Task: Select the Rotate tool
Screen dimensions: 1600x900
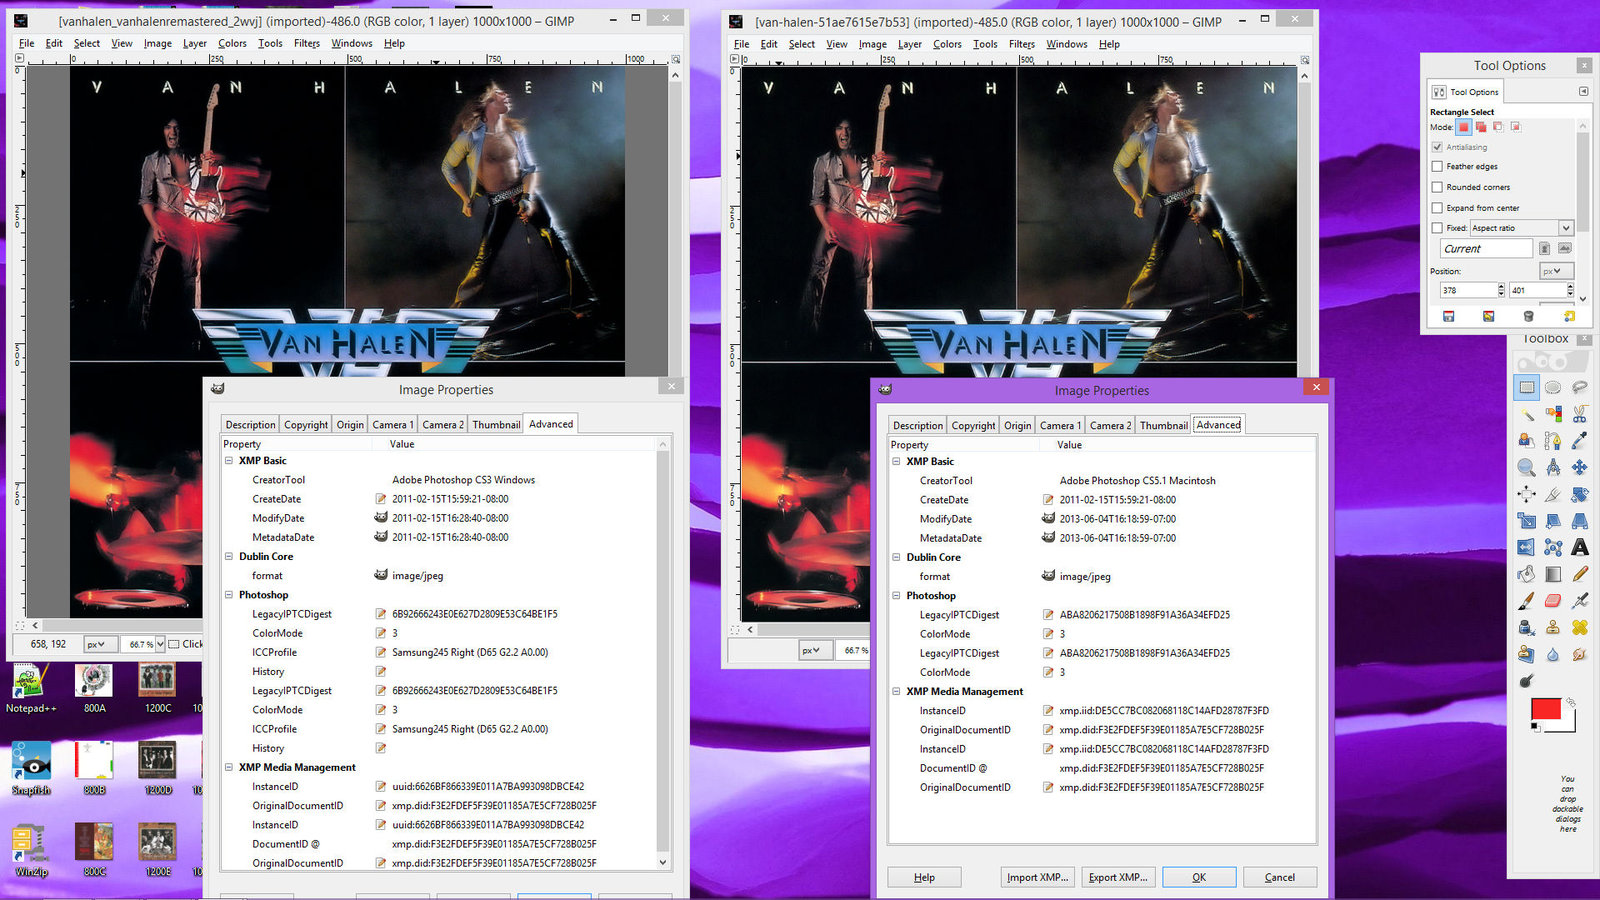Action: click(x=1580, y=494)
